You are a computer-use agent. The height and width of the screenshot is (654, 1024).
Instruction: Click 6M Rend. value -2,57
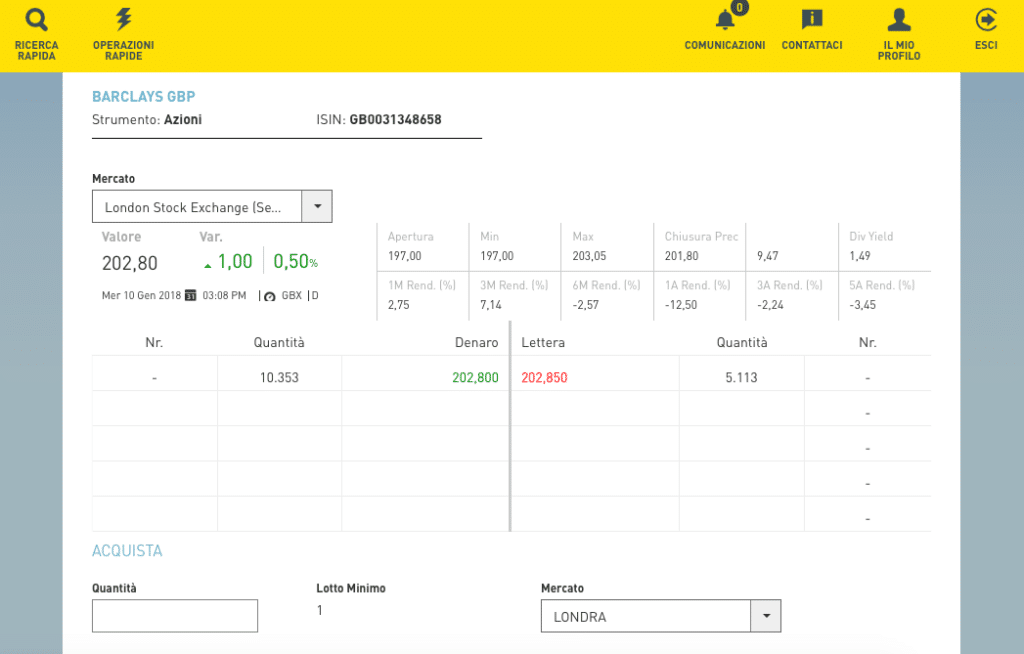click(x=585, y=305)
